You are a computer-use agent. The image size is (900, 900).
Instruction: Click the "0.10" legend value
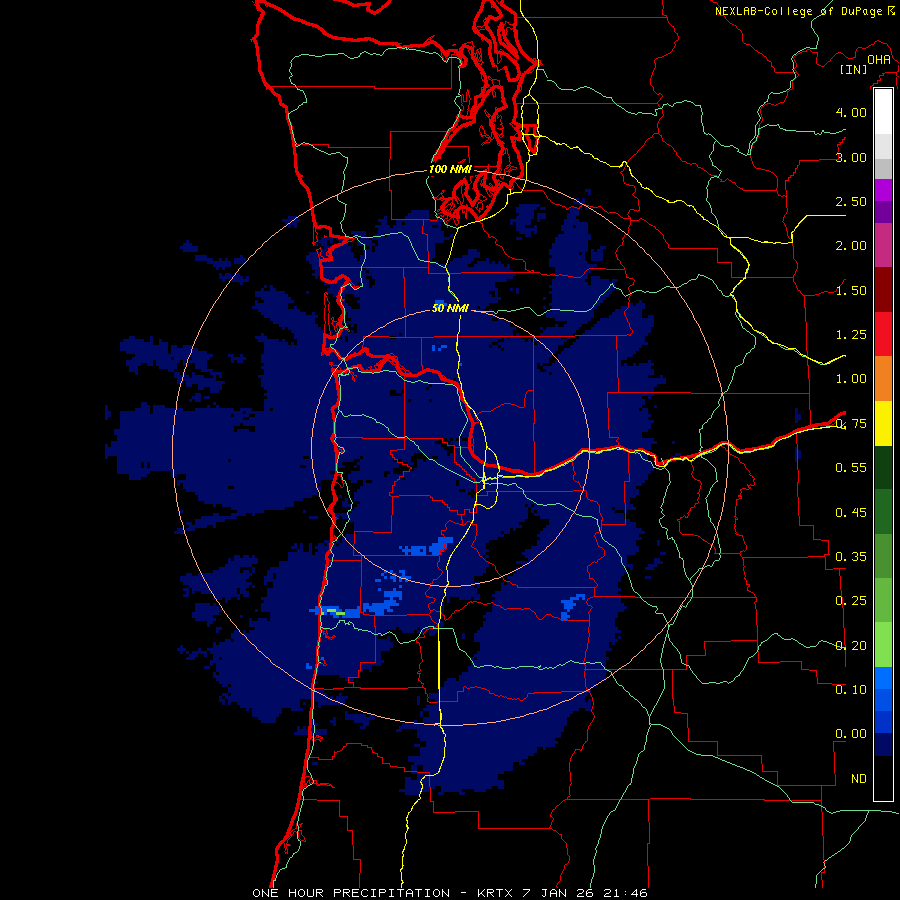(851, 690)
